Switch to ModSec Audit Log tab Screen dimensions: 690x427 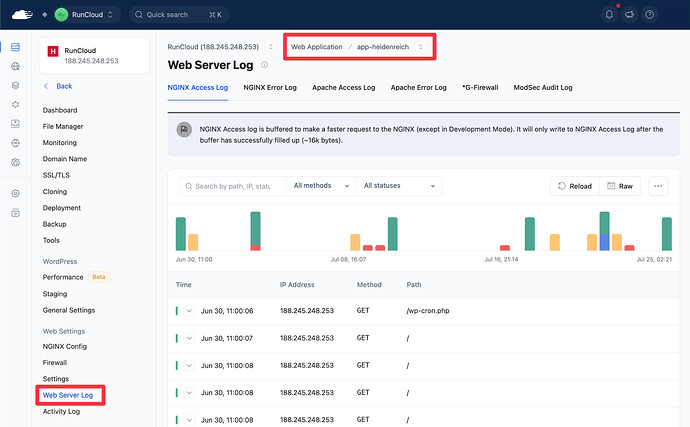pyautogui.click(x=543, y=88)
